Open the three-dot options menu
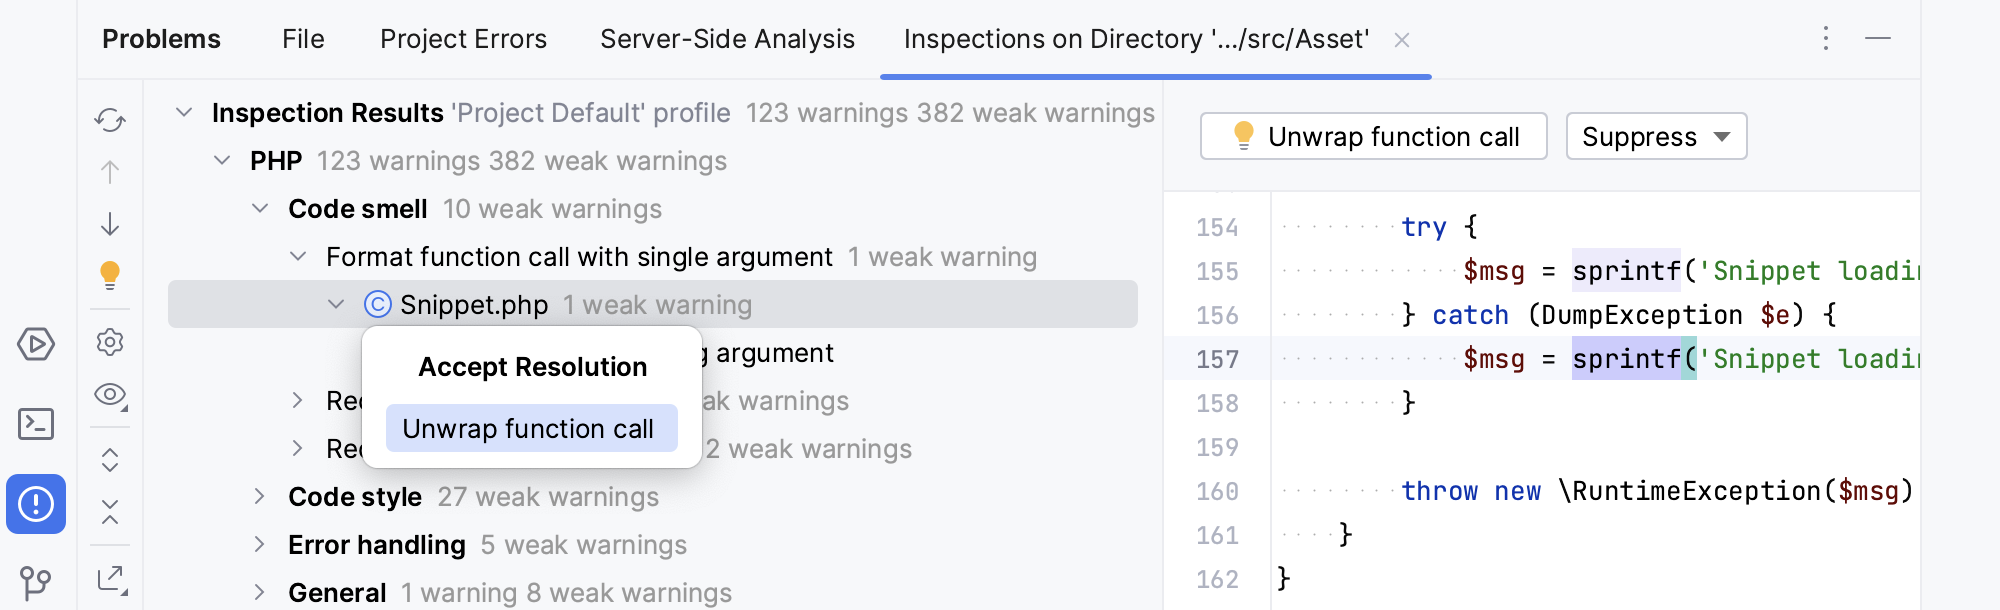Screen dimensions: 2000x610 pyautogui.click(x=1826, y=39)
